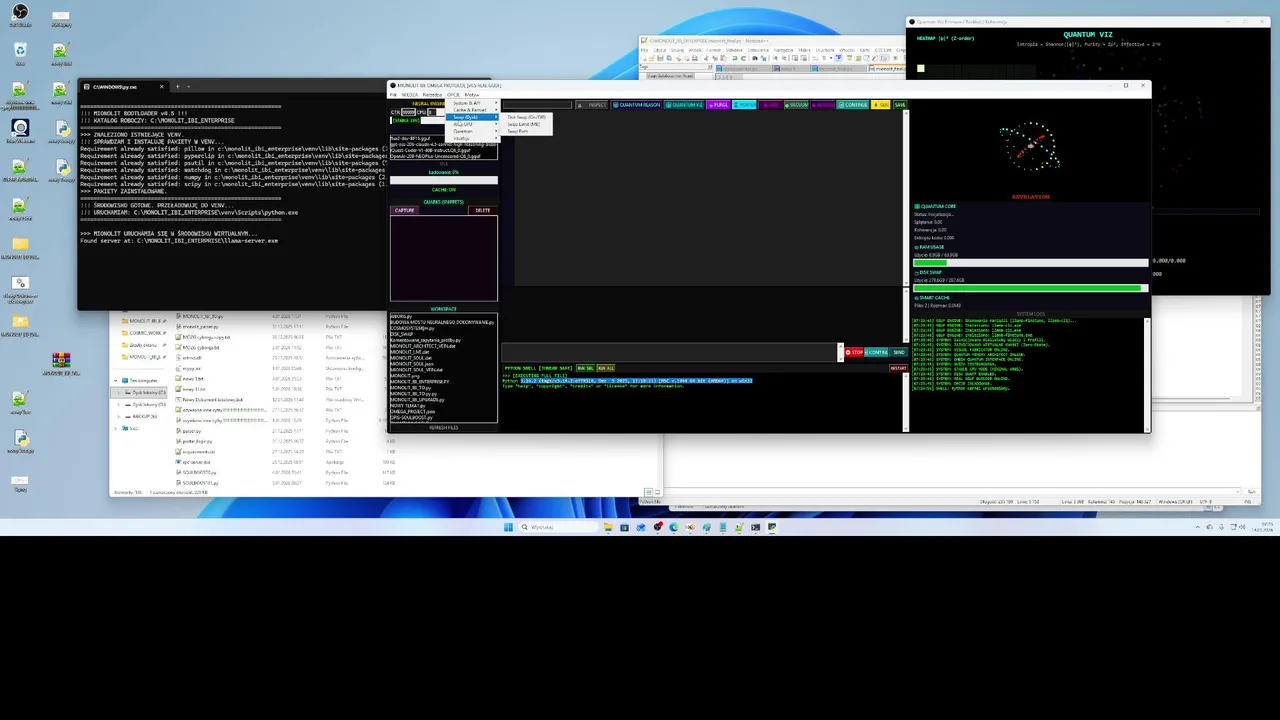Toggle Disk Swap (On/Off) menu entry

526,117
